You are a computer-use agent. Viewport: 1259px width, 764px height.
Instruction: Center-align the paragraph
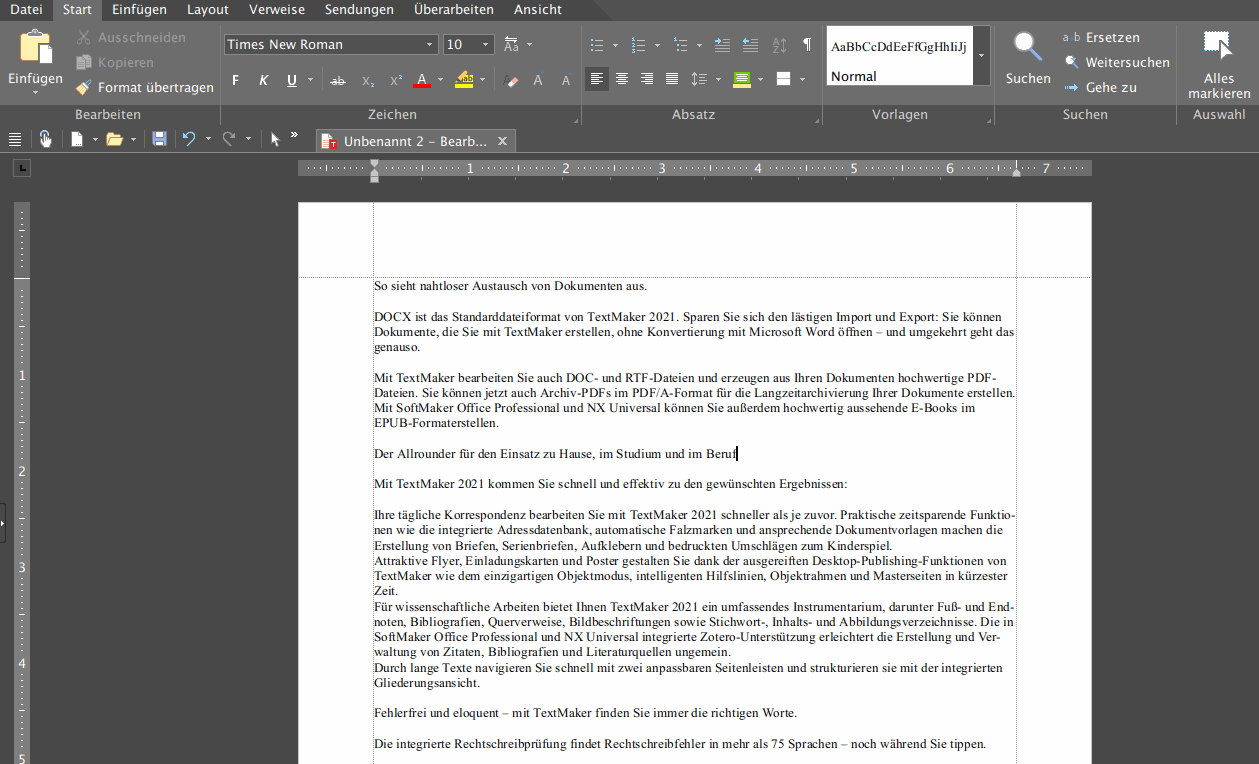pyautogui.click(x=622, y=79)
